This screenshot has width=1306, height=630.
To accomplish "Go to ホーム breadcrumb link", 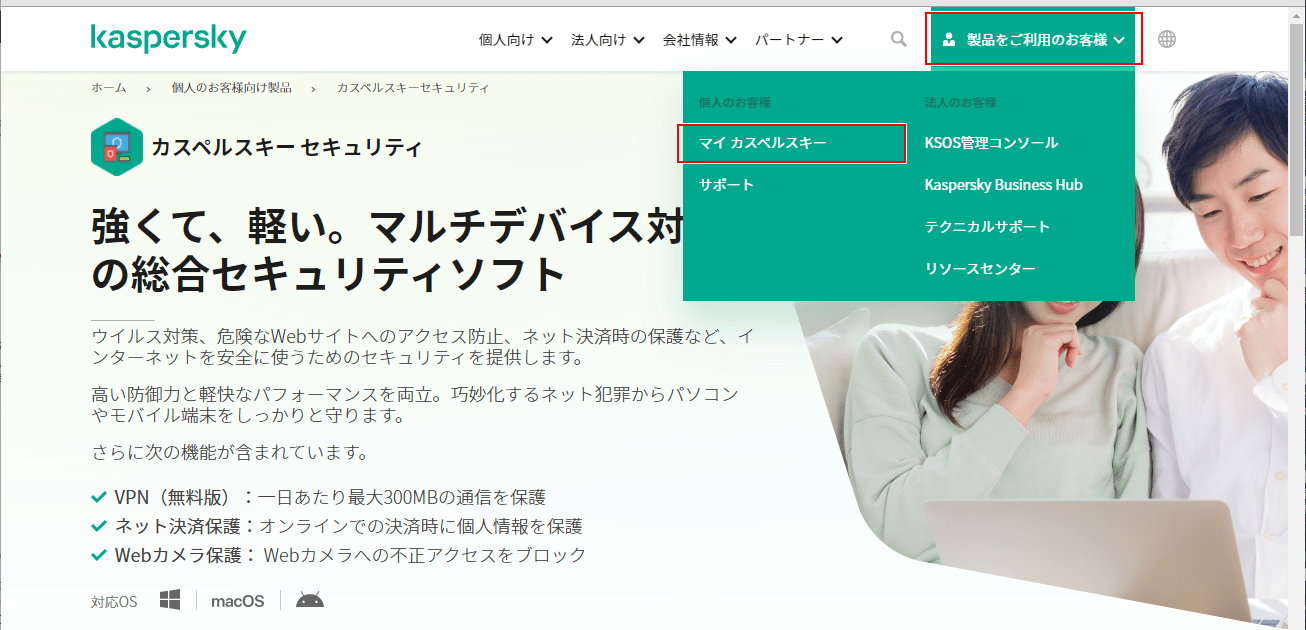I will point(109,88).
